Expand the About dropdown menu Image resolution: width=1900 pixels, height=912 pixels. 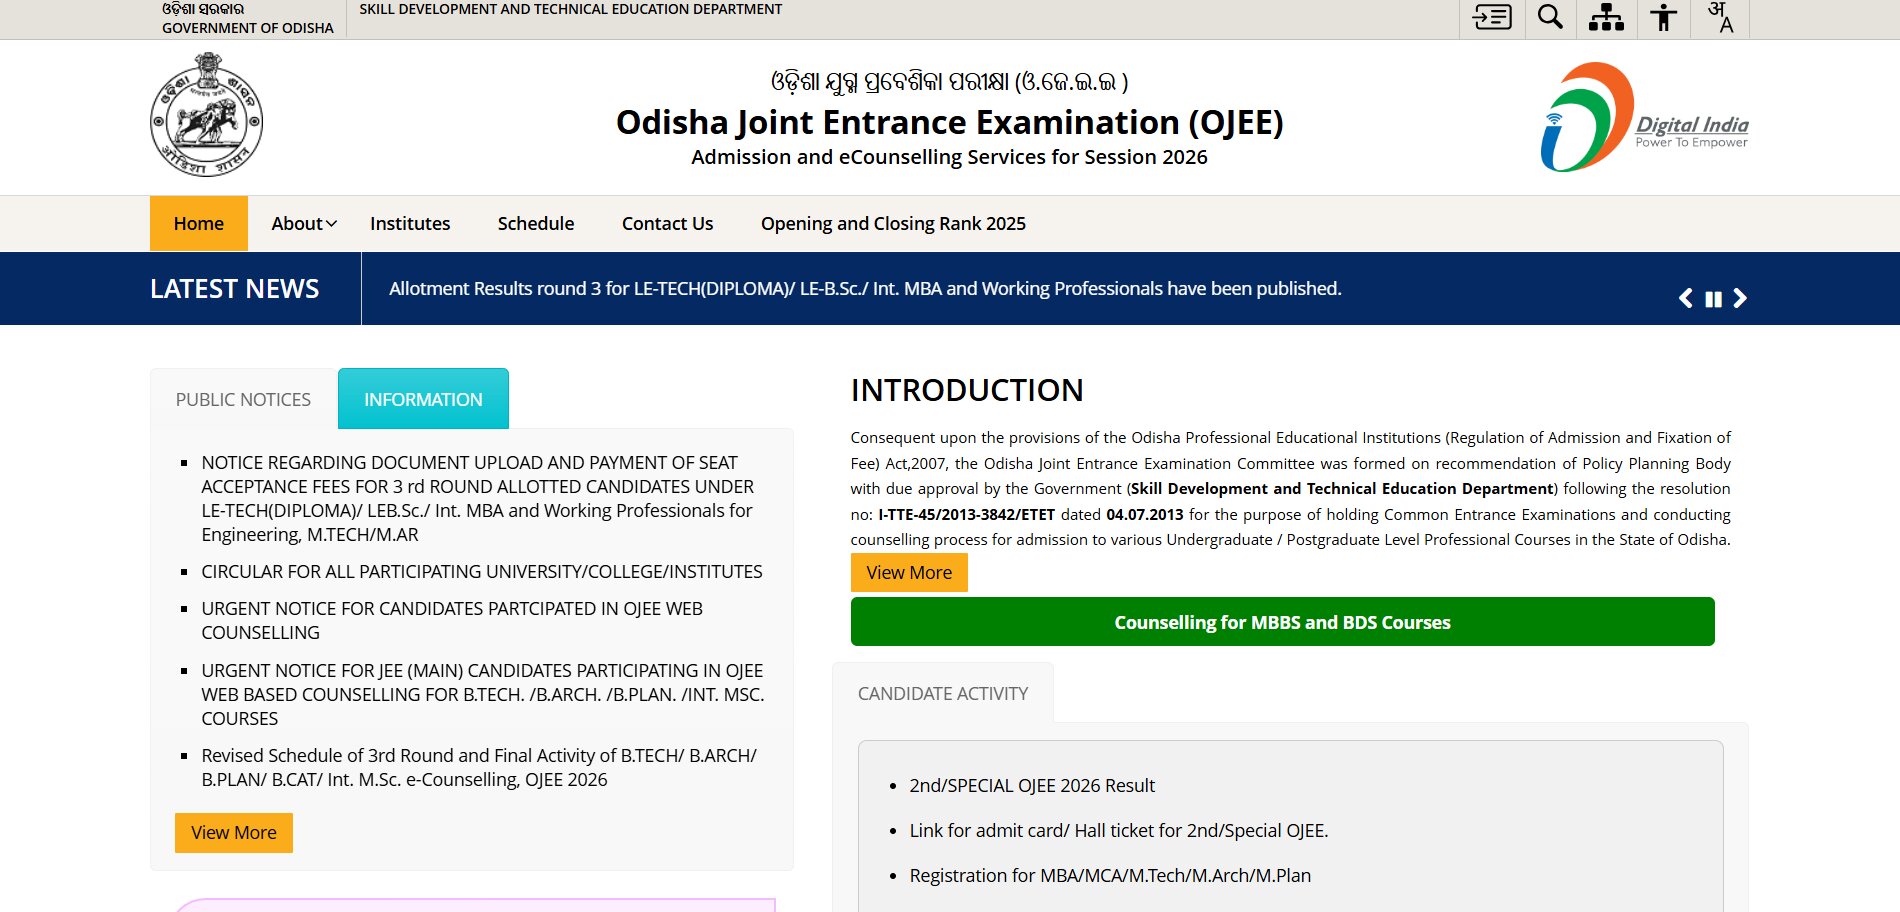tap(304, 224)
